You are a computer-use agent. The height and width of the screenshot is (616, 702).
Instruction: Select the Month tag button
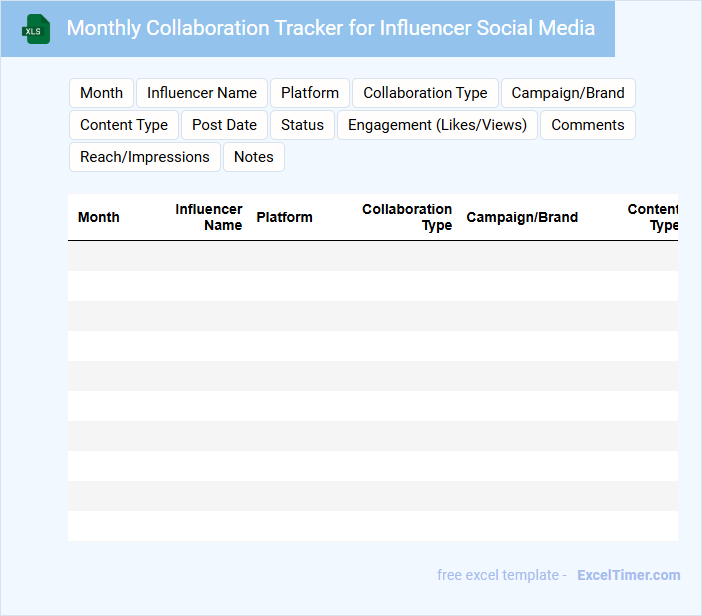click(101, 93)
